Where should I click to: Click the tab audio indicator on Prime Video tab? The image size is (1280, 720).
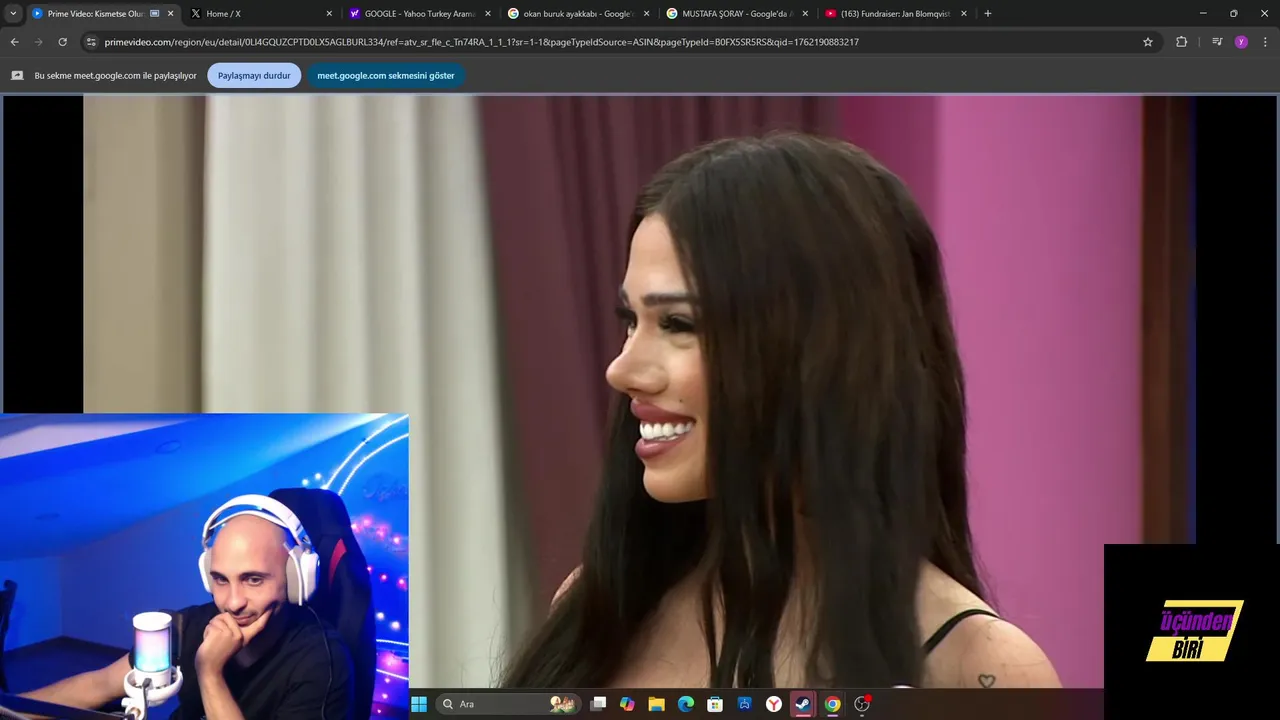coord(154,14)
